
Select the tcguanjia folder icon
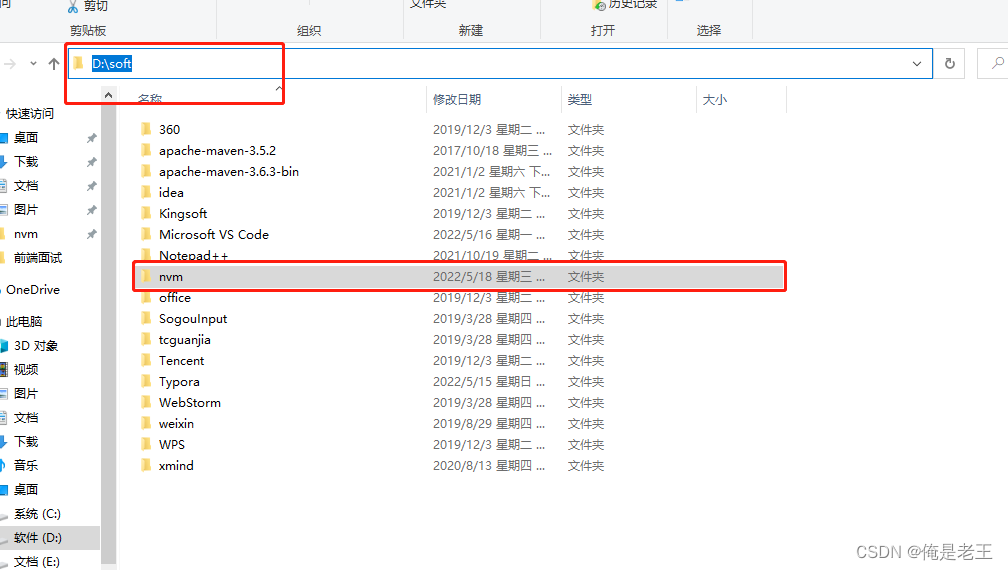click(x=146, y=339)
